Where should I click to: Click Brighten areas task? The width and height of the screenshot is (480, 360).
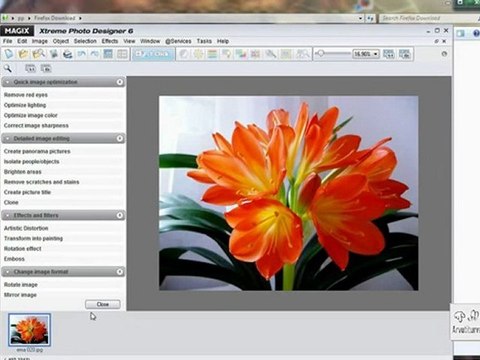click(23, 172)
